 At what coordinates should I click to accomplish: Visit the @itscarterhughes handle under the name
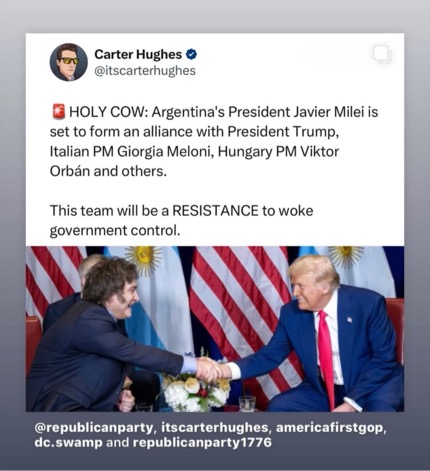coord(145,71)
